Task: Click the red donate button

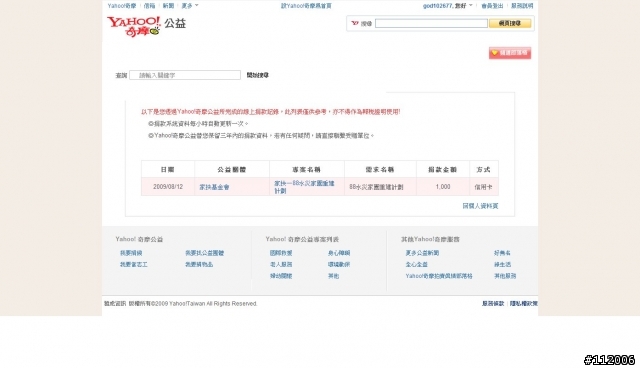Action: 510,53
